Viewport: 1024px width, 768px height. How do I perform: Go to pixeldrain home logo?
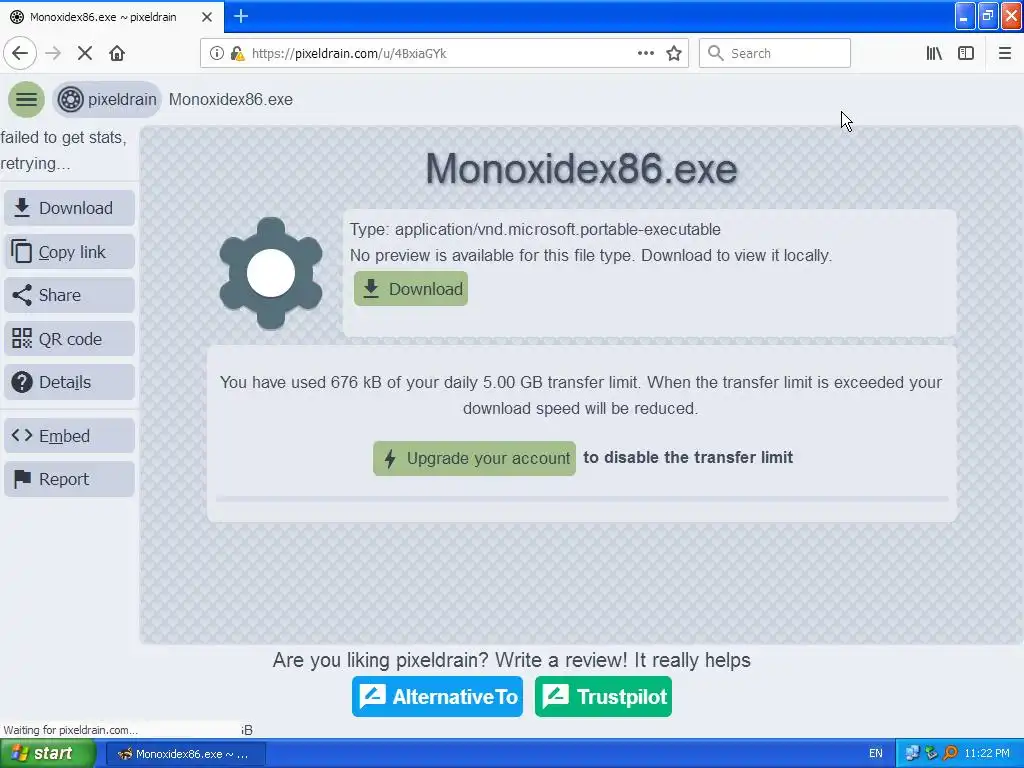(x=106, y=99)
